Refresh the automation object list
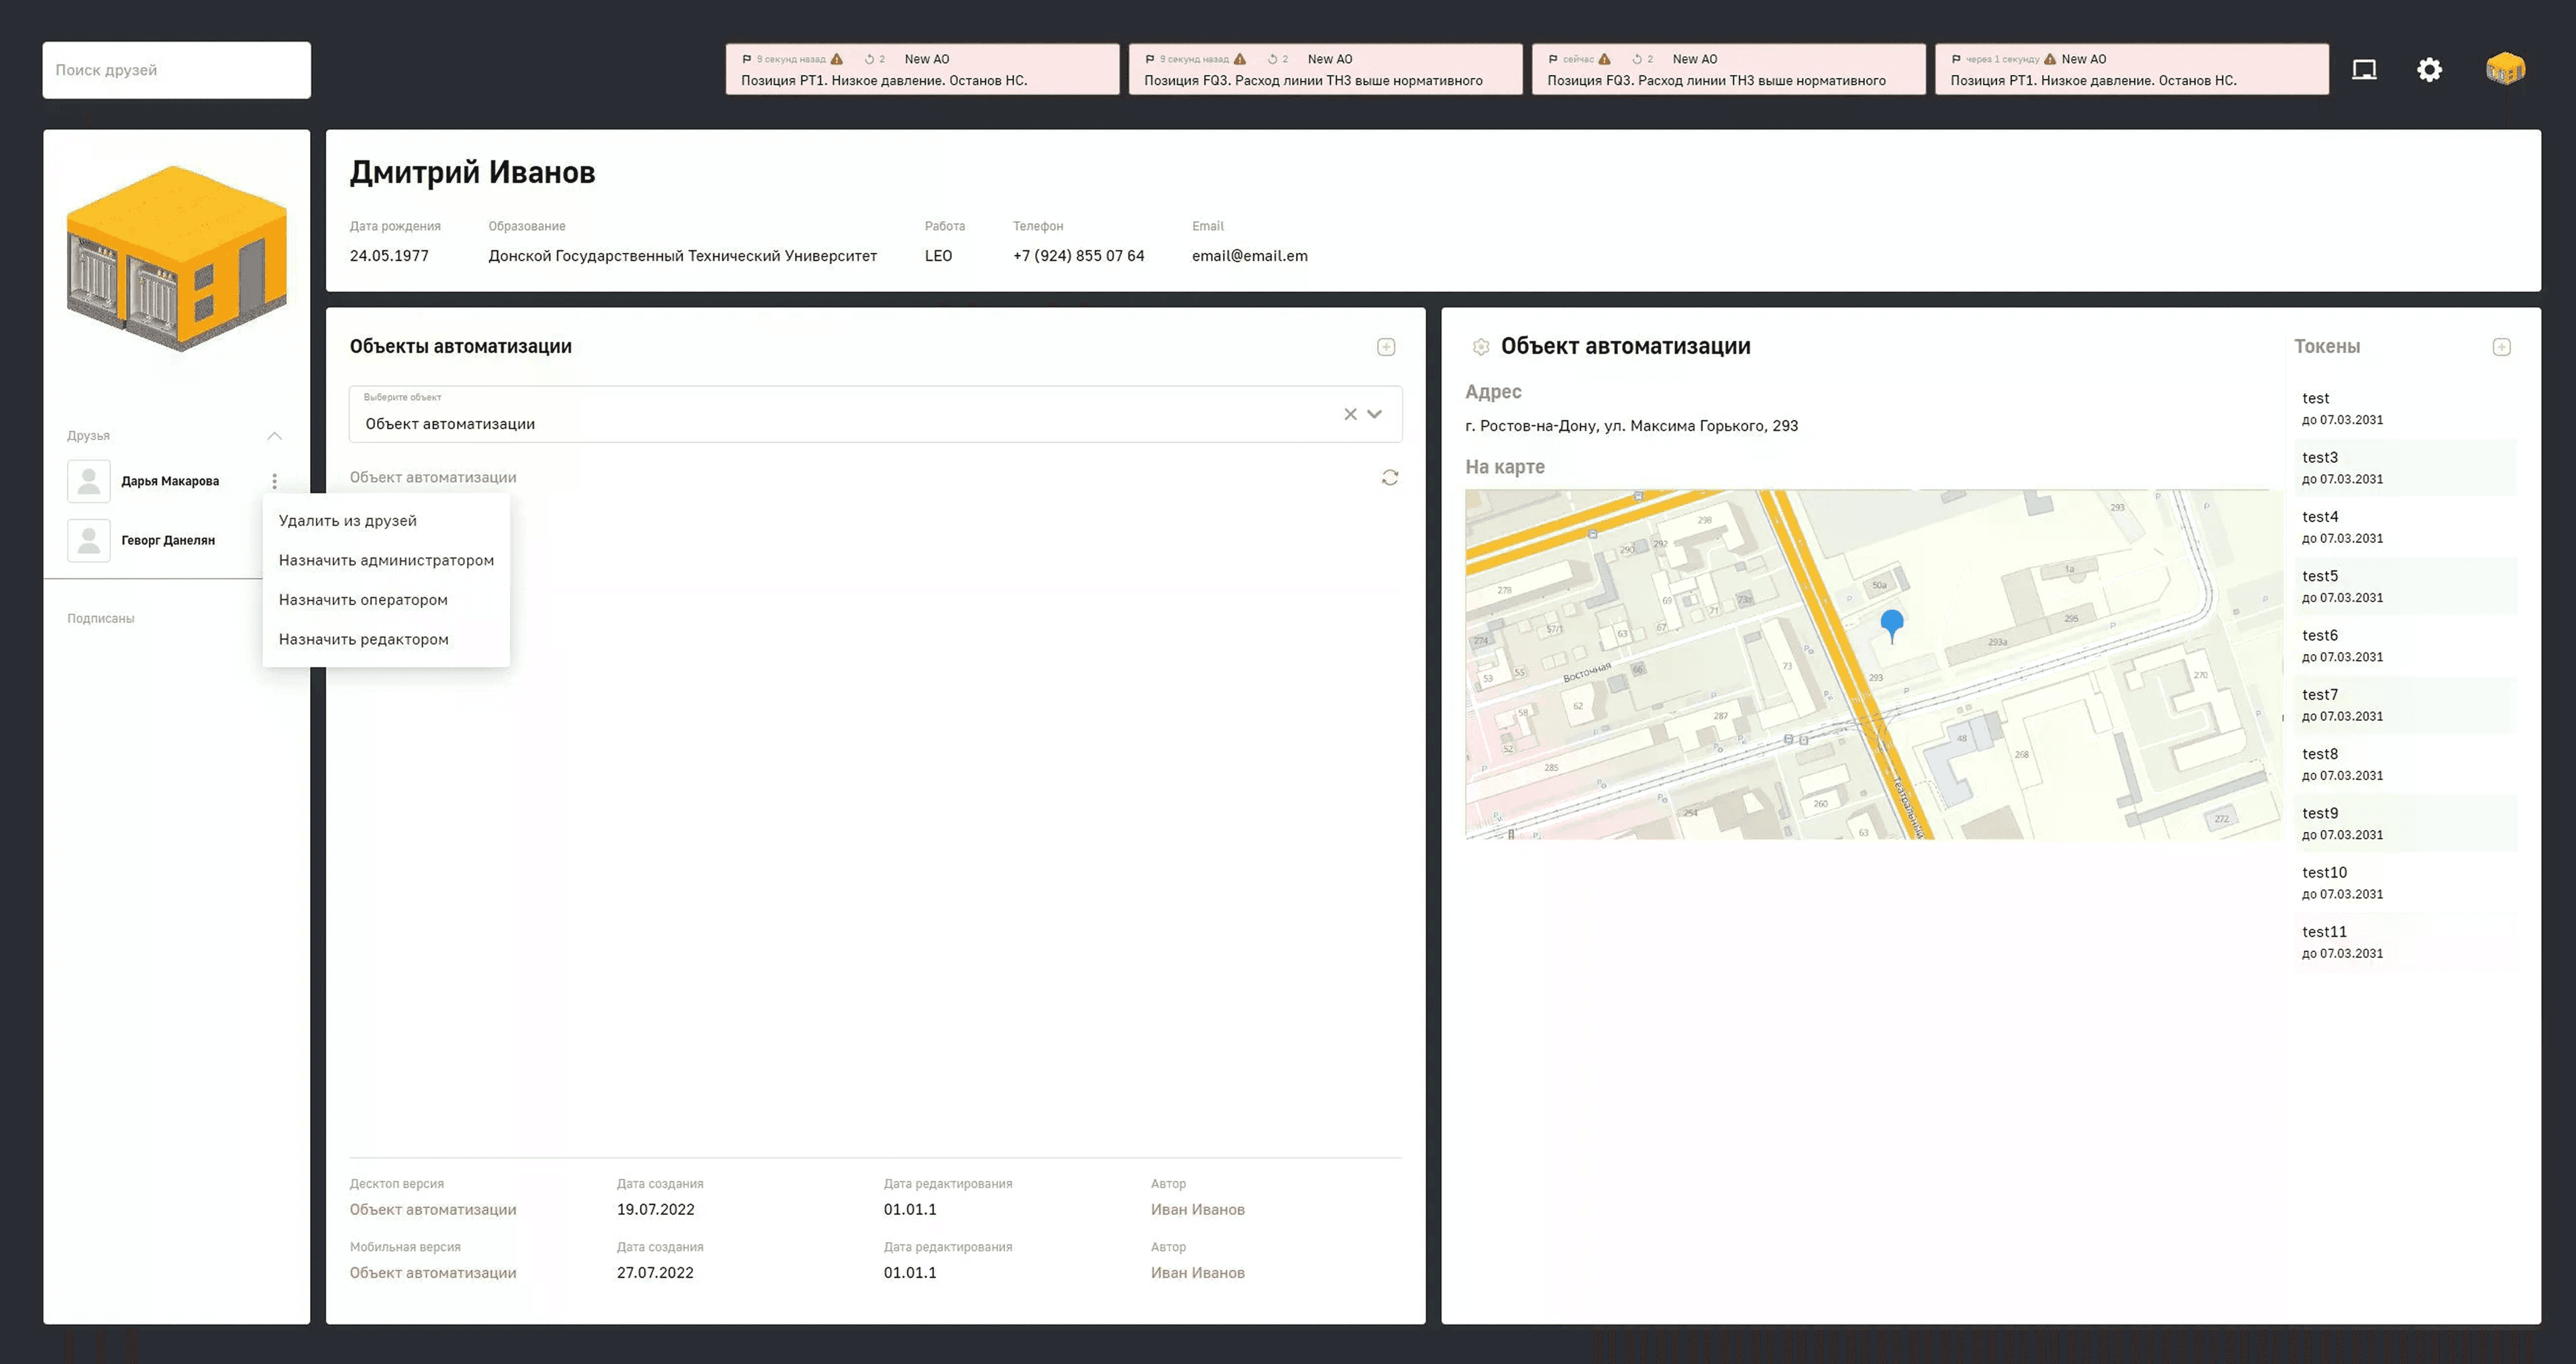The image size is (2576, 1364). click(x=1390, y=478)
